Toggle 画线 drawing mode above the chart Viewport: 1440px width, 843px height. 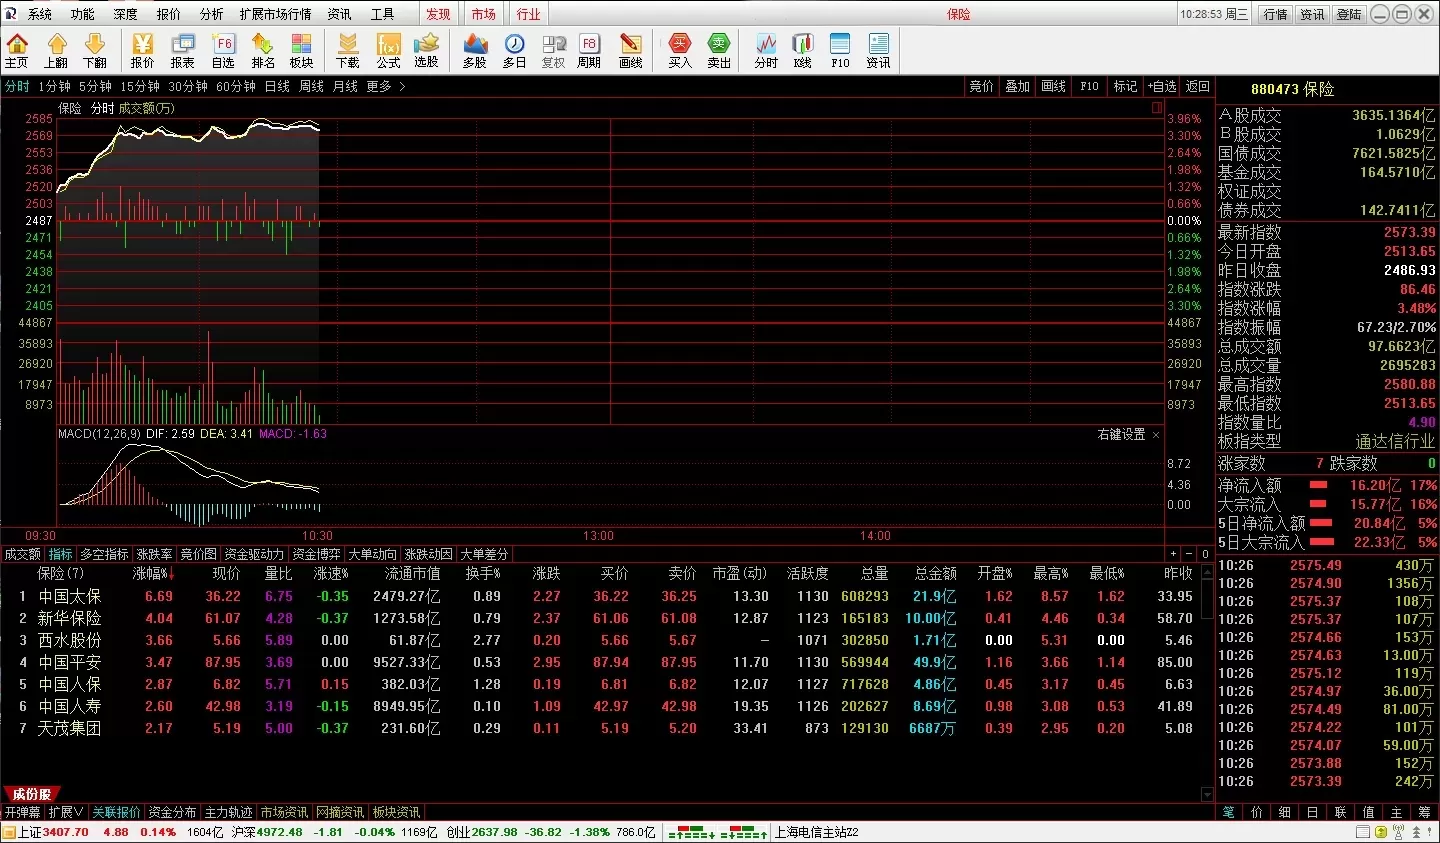point(1053,87)
